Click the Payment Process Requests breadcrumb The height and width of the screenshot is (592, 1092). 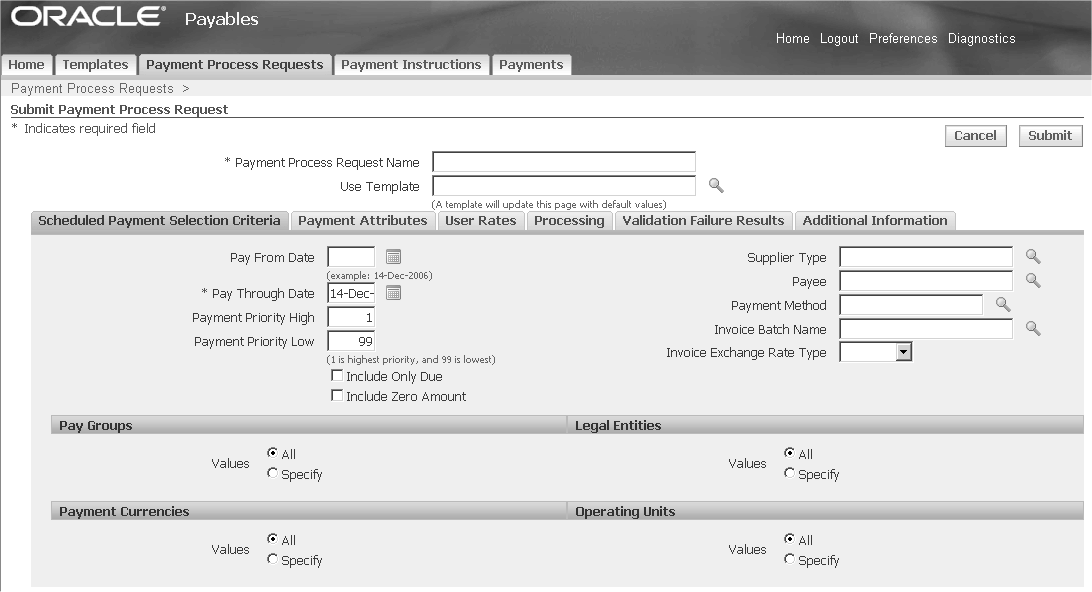[92, 88]
